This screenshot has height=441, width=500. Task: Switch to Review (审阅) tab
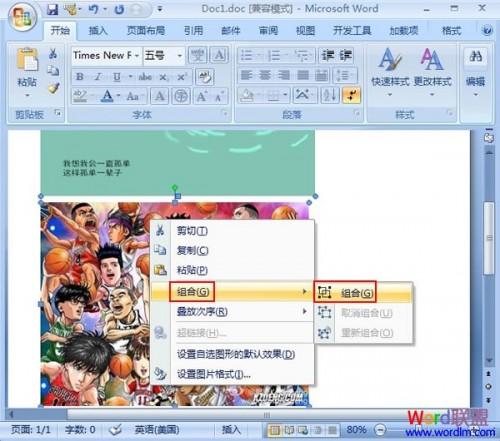tap(268, 31)
